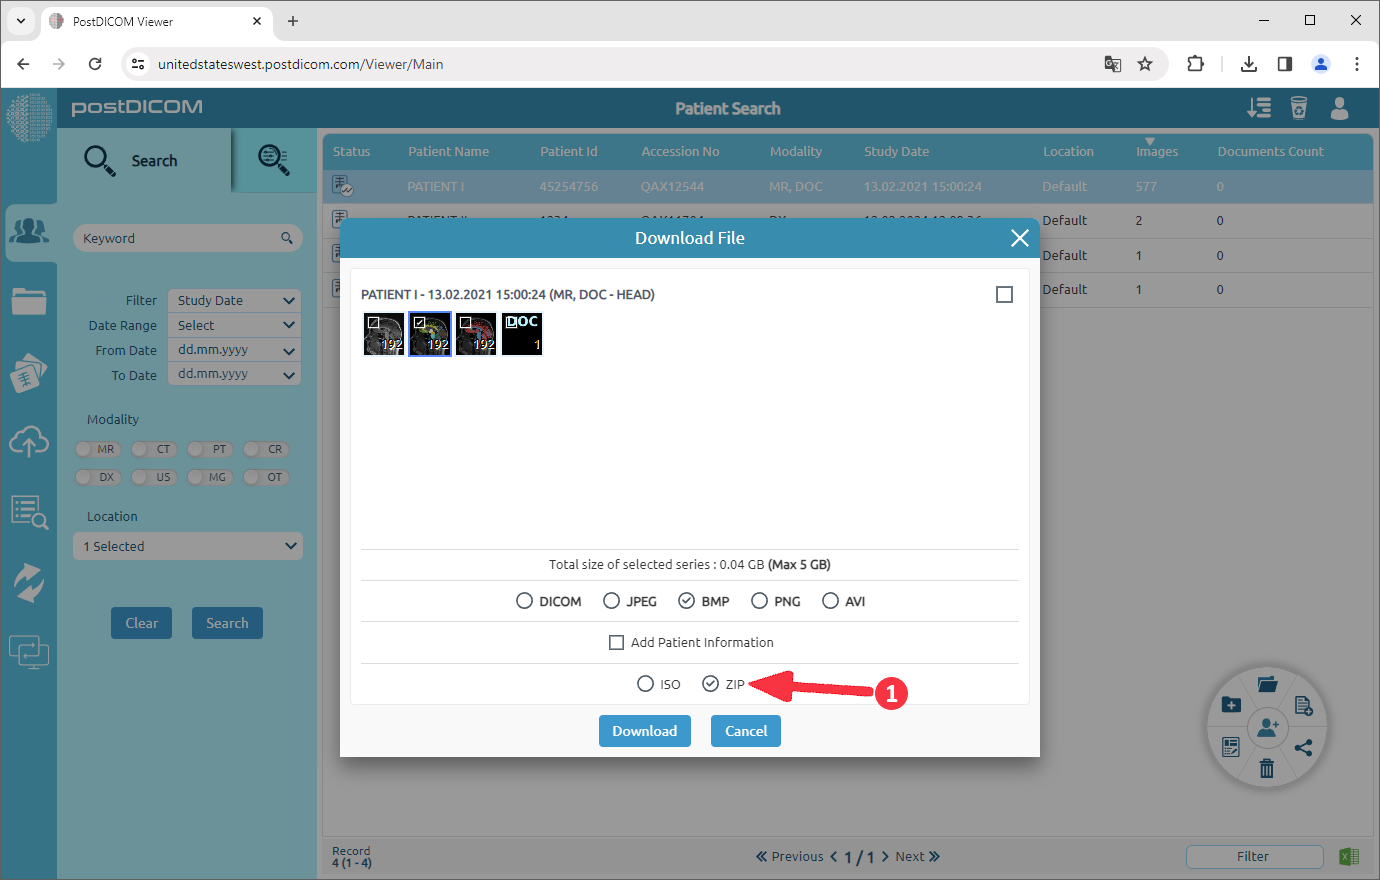
Task: Select the BMP download format
Action: (x=687, y=600)
